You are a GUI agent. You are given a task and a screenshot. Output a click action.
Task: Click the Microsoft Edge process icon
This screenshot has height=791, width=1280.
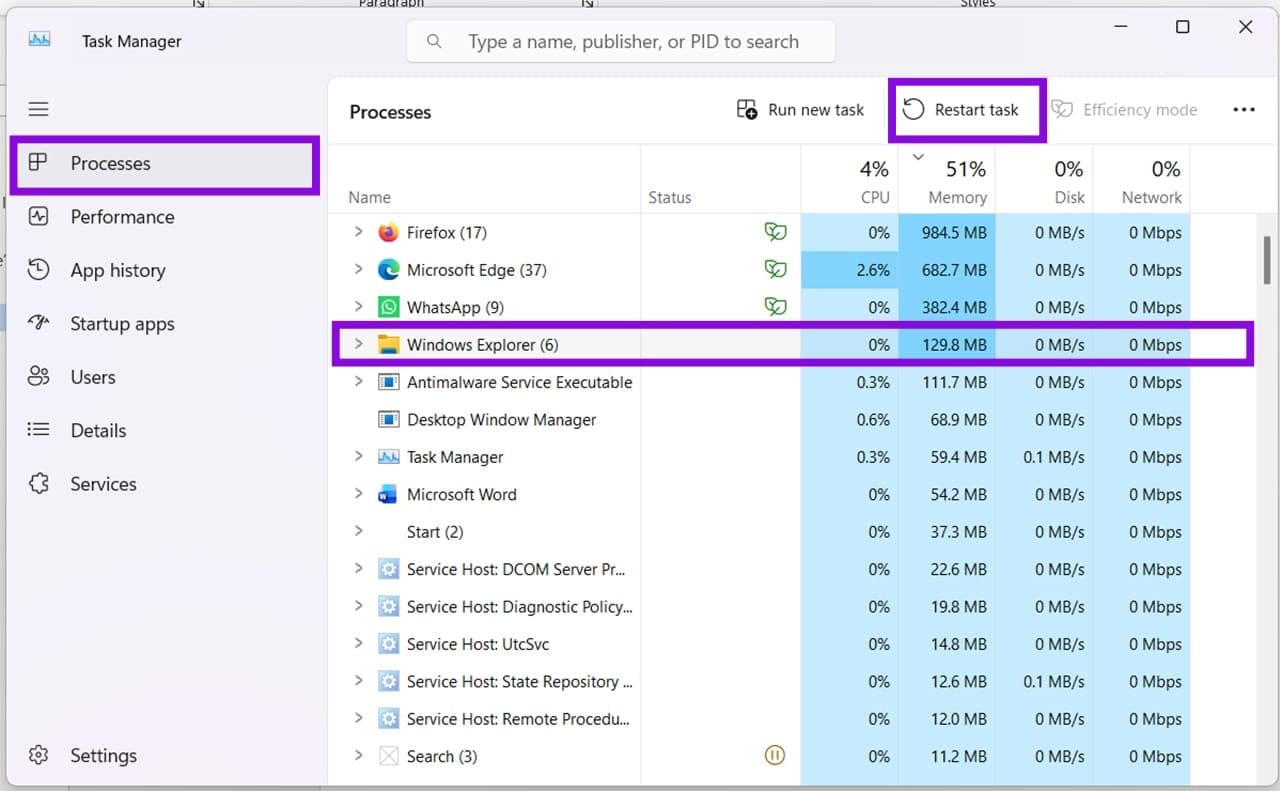(x=388, y=270)
